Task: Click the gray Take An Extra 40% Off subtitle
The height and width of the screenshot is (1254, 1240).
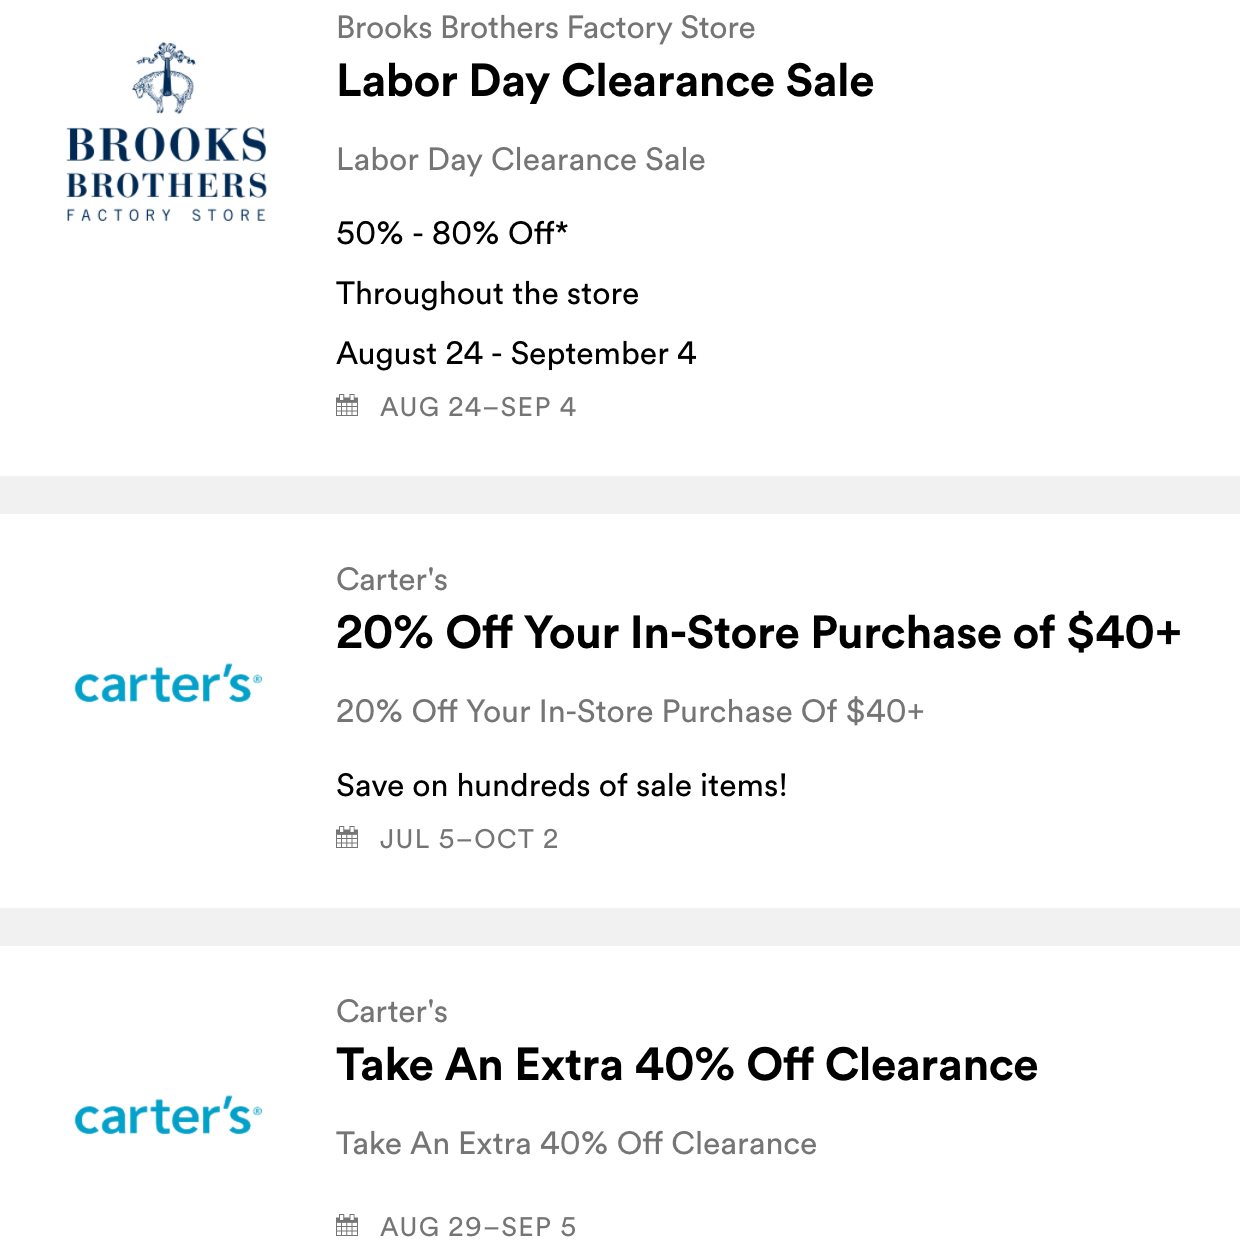Action: (x=576, y=1144)
